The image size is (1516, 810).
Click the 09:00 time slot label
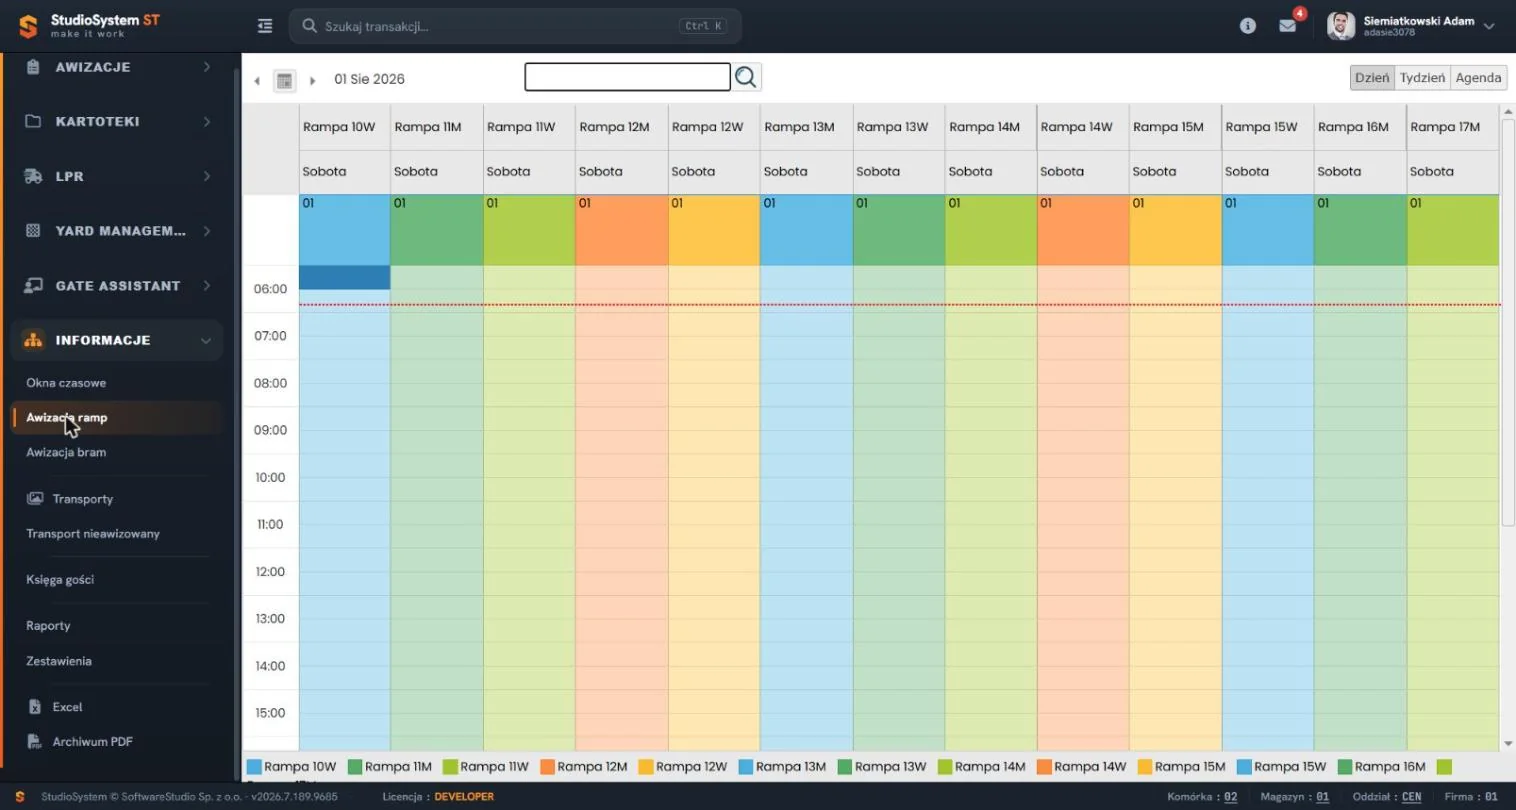[x=270, y=430]
